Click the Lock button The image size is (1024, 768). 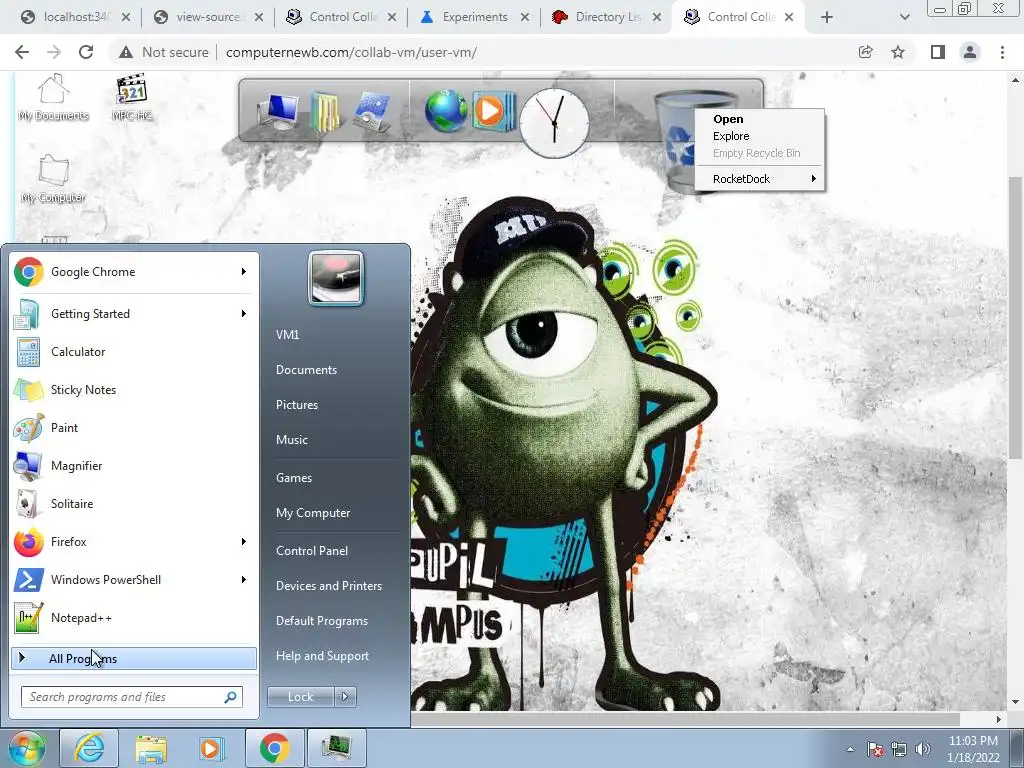pyautogui.click(x=300, y=697)
